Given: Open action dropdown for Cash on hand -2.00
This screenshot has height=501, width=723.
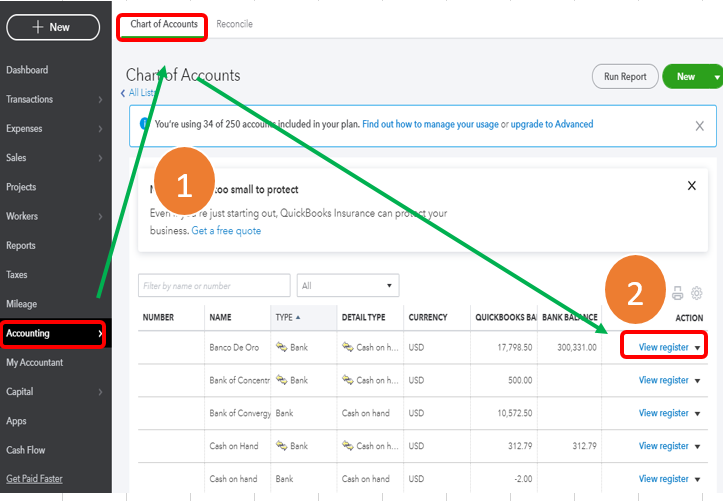Looking at the screenshot, I should (698, 479).
